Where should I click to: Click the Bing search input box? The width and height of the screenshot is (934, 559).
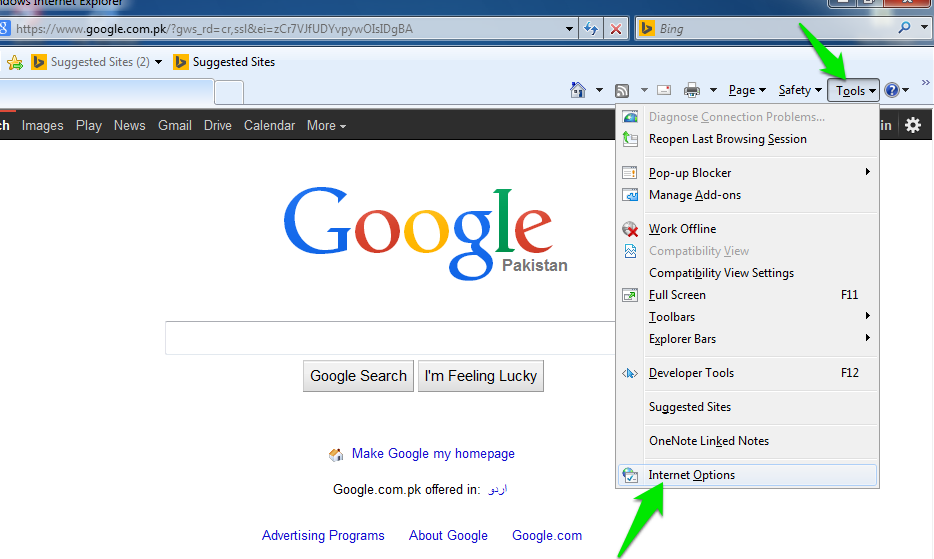pyautogui.click(x=774, y=28)
